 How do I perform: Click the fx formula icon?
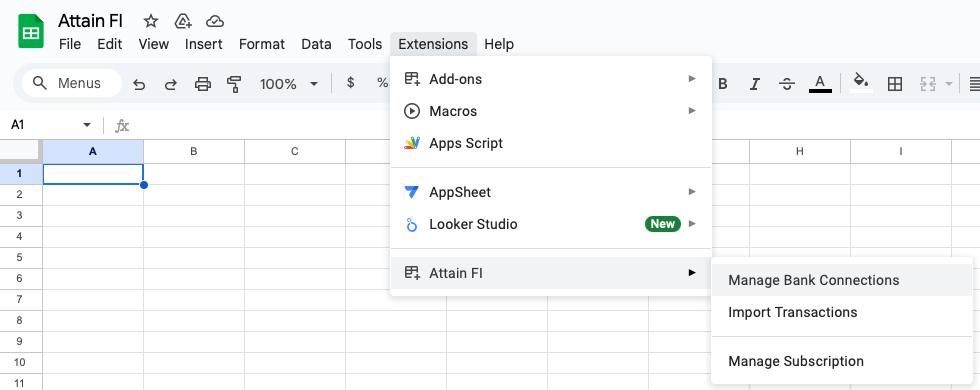[122, 126]
